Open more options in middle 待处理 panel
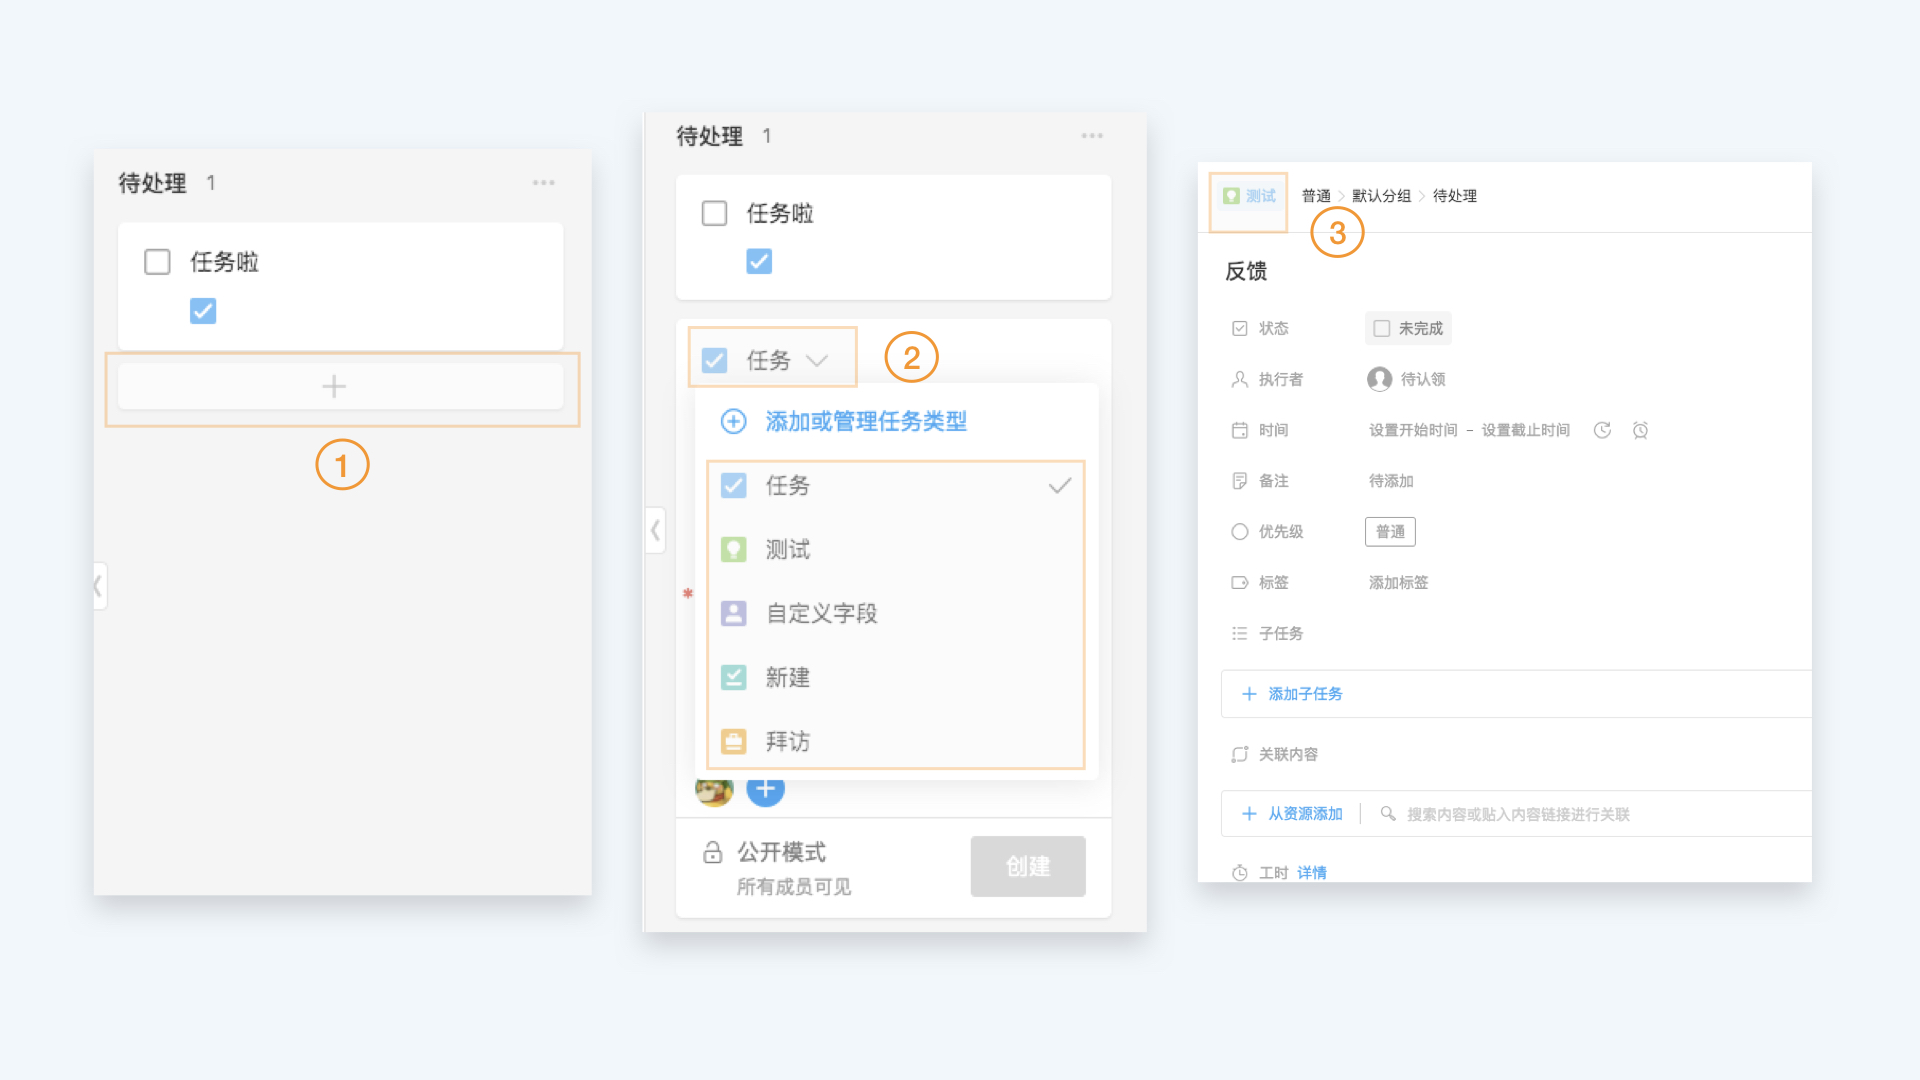Screen dimensions: 1920x1080 click(1092, 136)
